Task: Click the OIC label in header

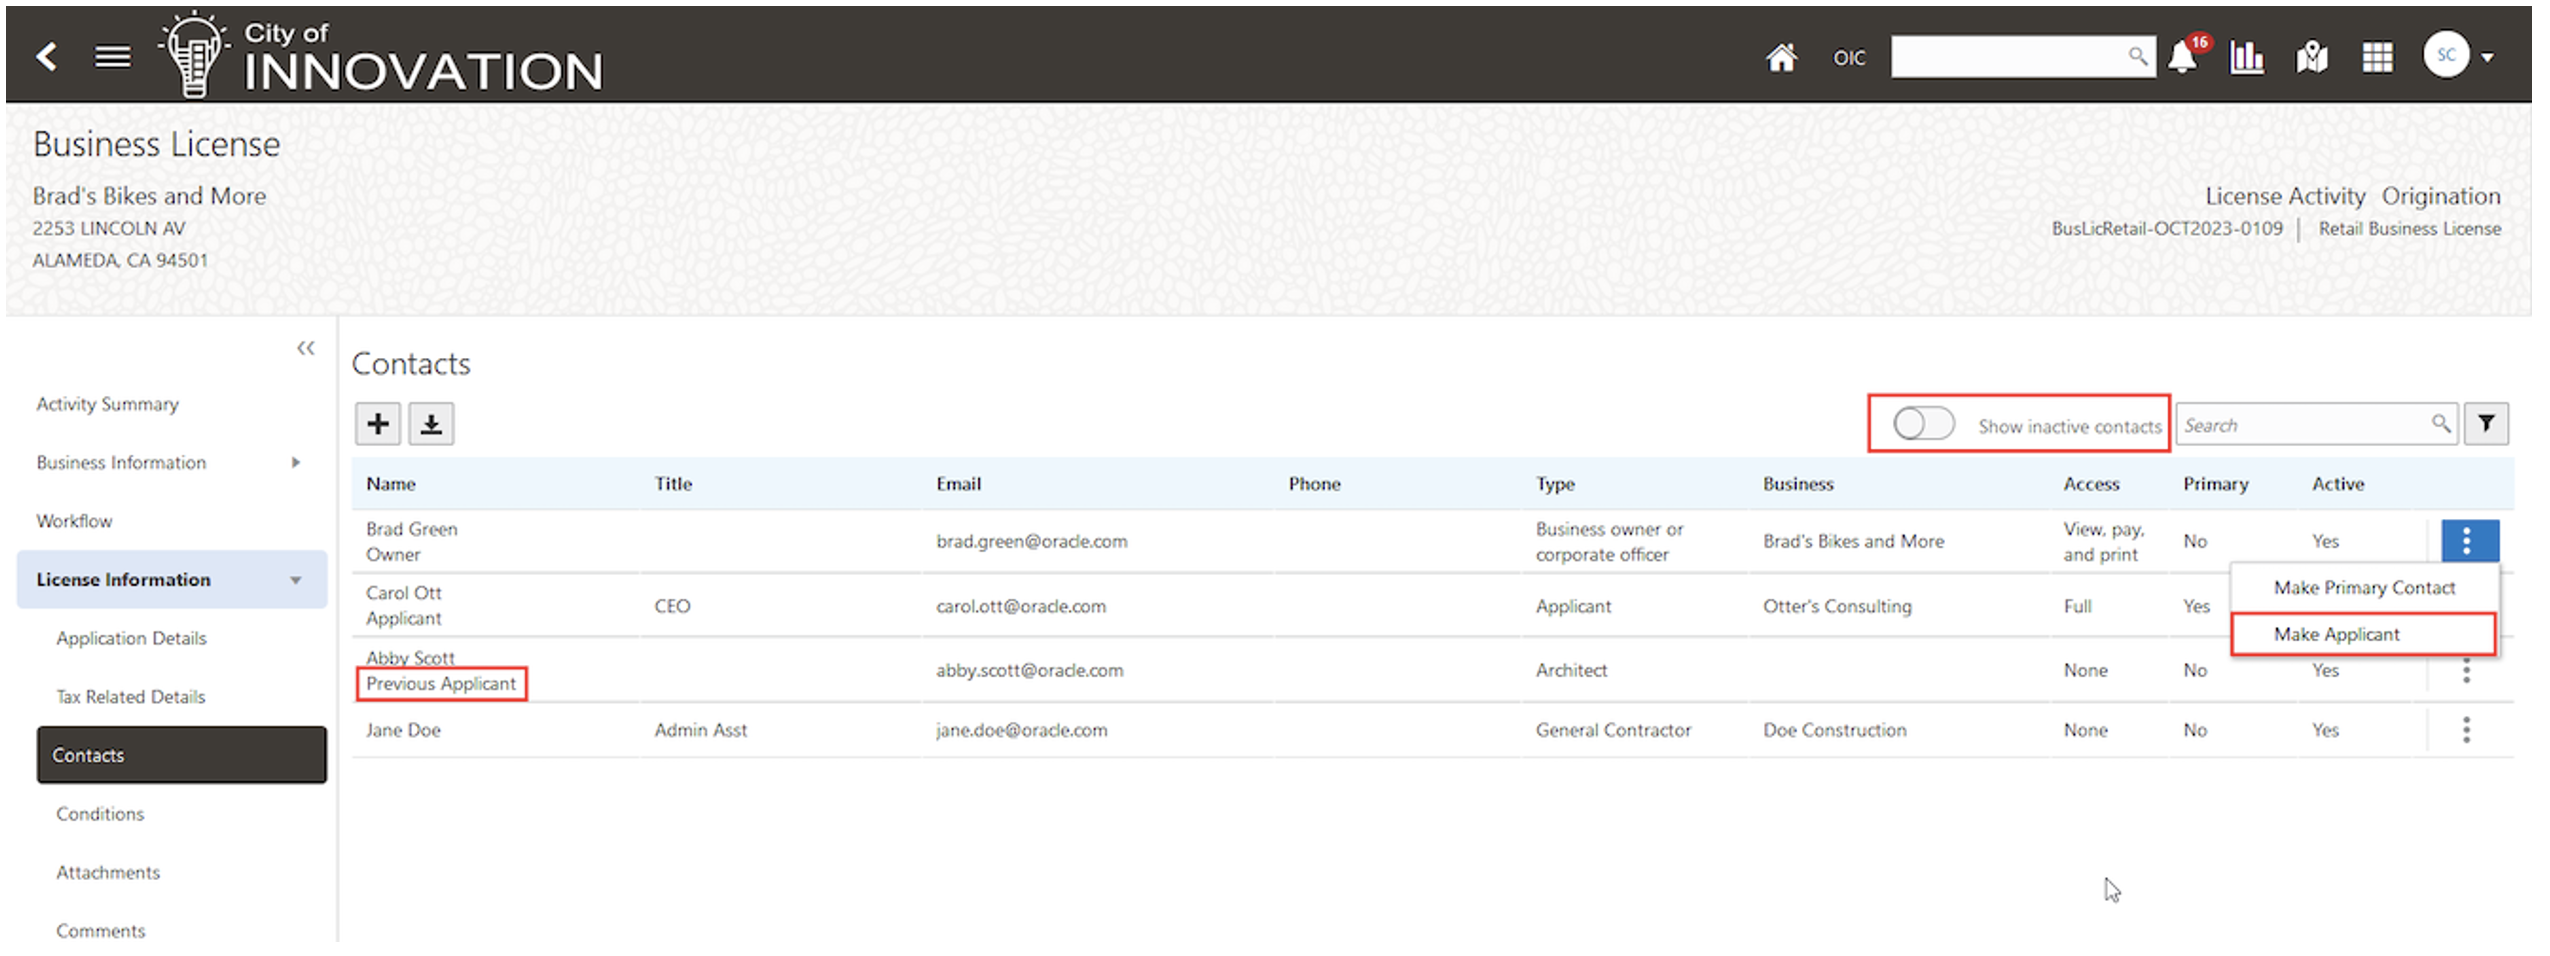Action: 1848,58
